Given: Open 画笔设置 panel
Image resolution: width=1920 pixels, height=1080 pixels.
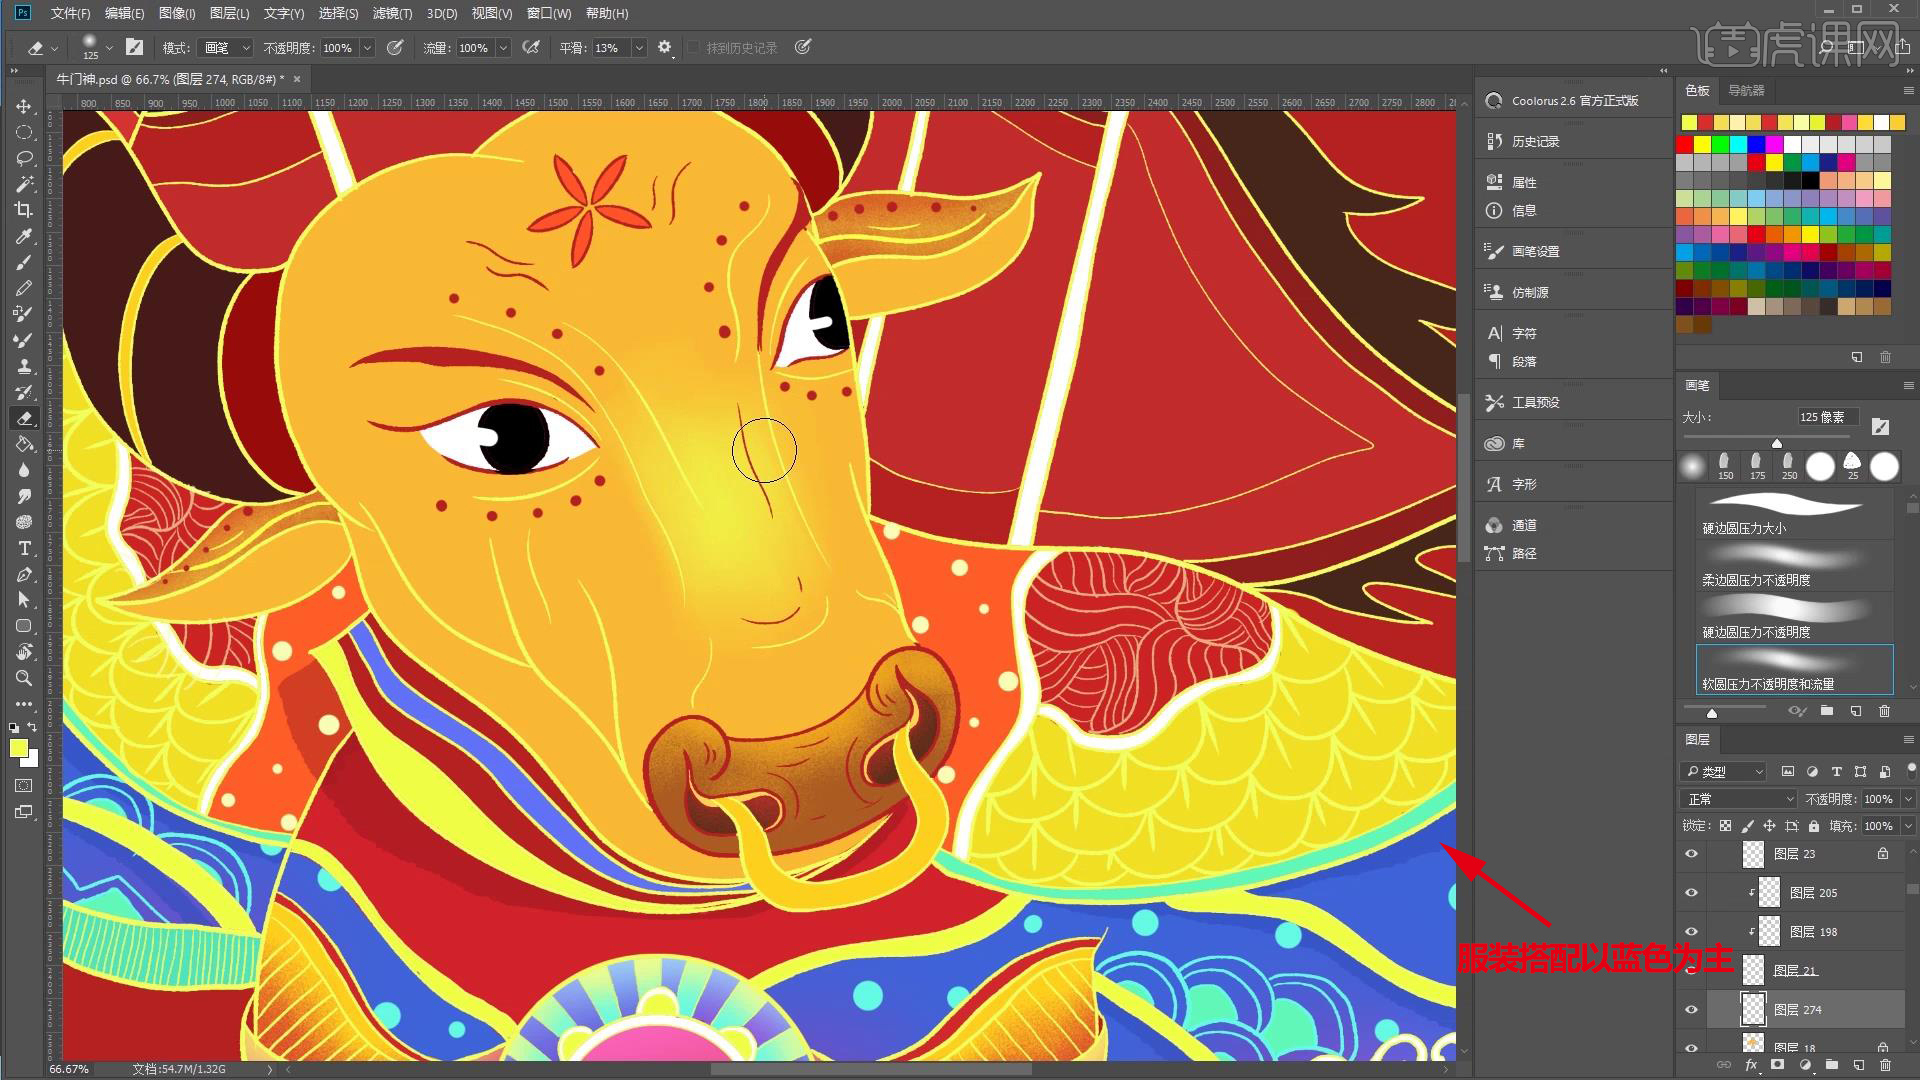Looking at the screenshot, I should tap(1536, 252).
